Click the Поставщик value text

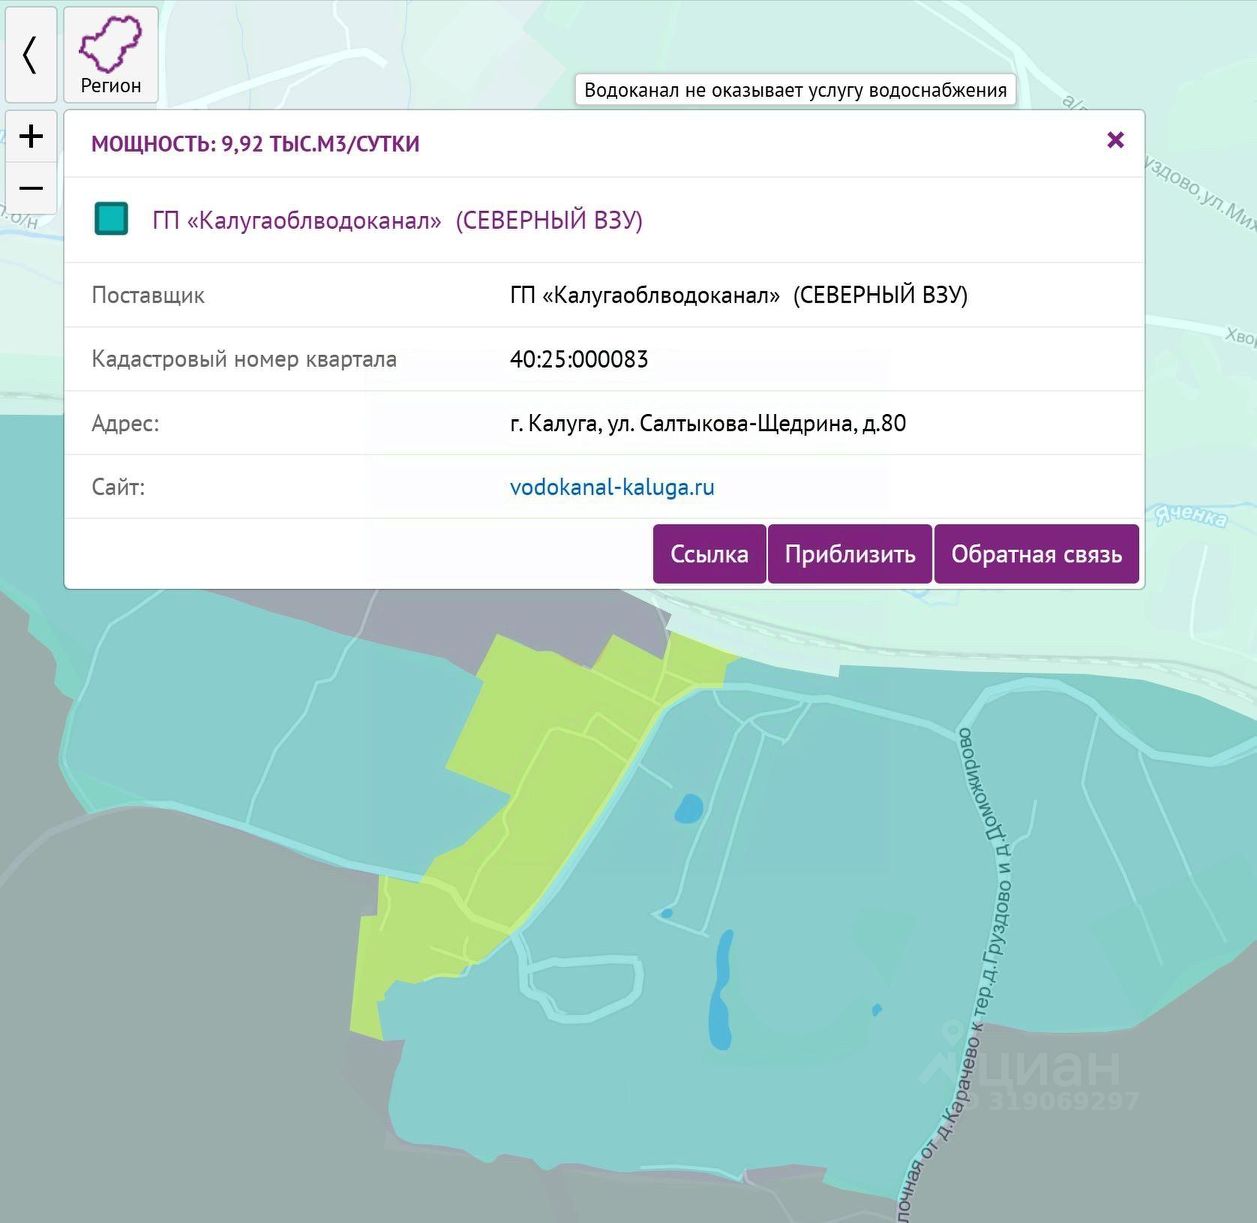(739, 295)
